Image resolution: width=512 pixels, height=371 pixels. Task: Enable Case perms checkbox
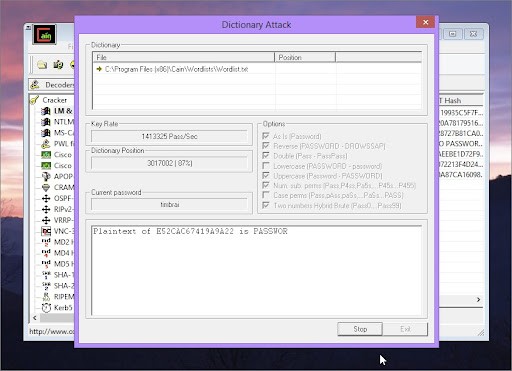[266, 195]
